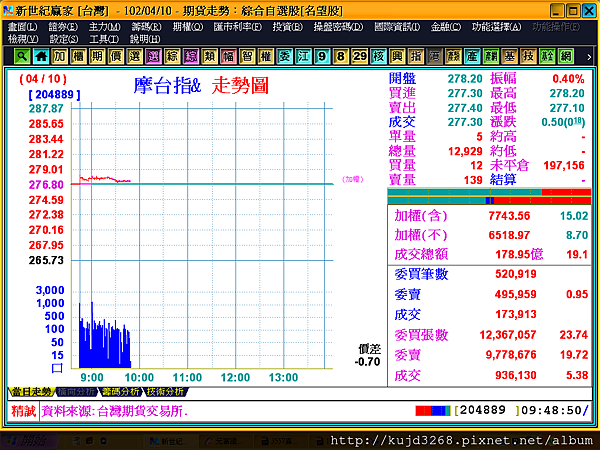Click the magenta 綜 toolbar icon
The image size is (600, 450).
tap(191, 57)
